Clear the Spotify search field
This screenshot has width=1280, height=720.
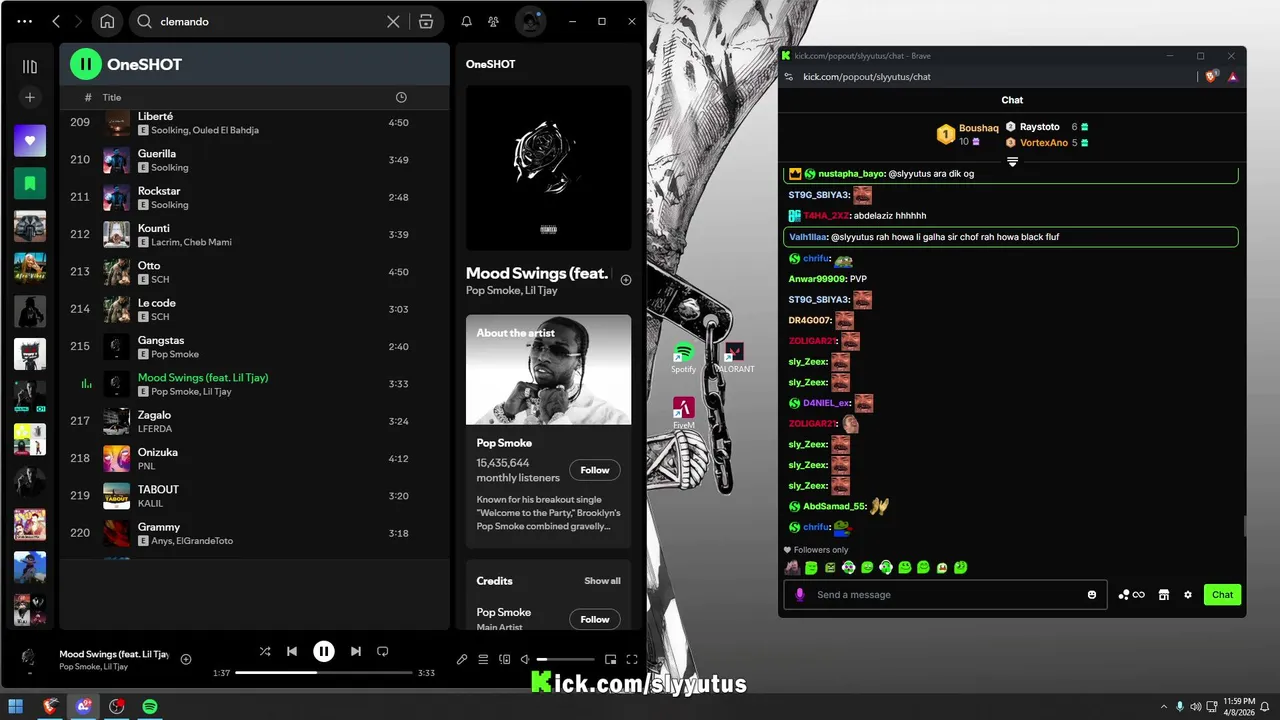pos(394,21)
